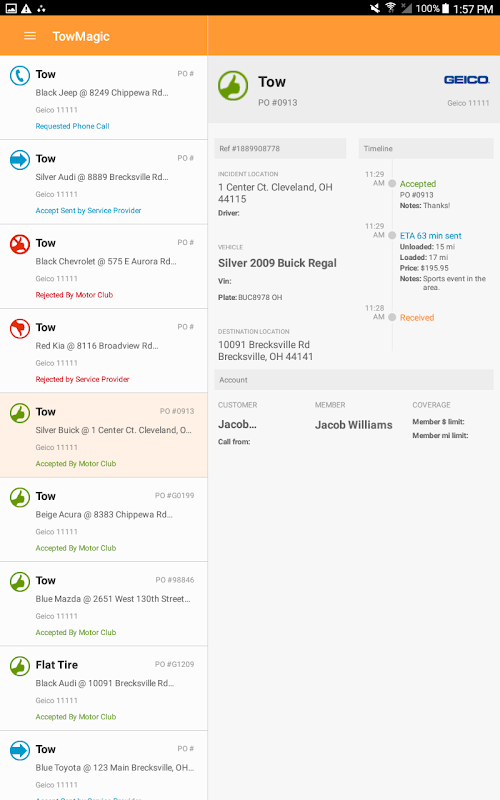The image size is (500, 800).
Task: Tap the green thumbs-up icon on Beige Acura job
Action: 20,497
